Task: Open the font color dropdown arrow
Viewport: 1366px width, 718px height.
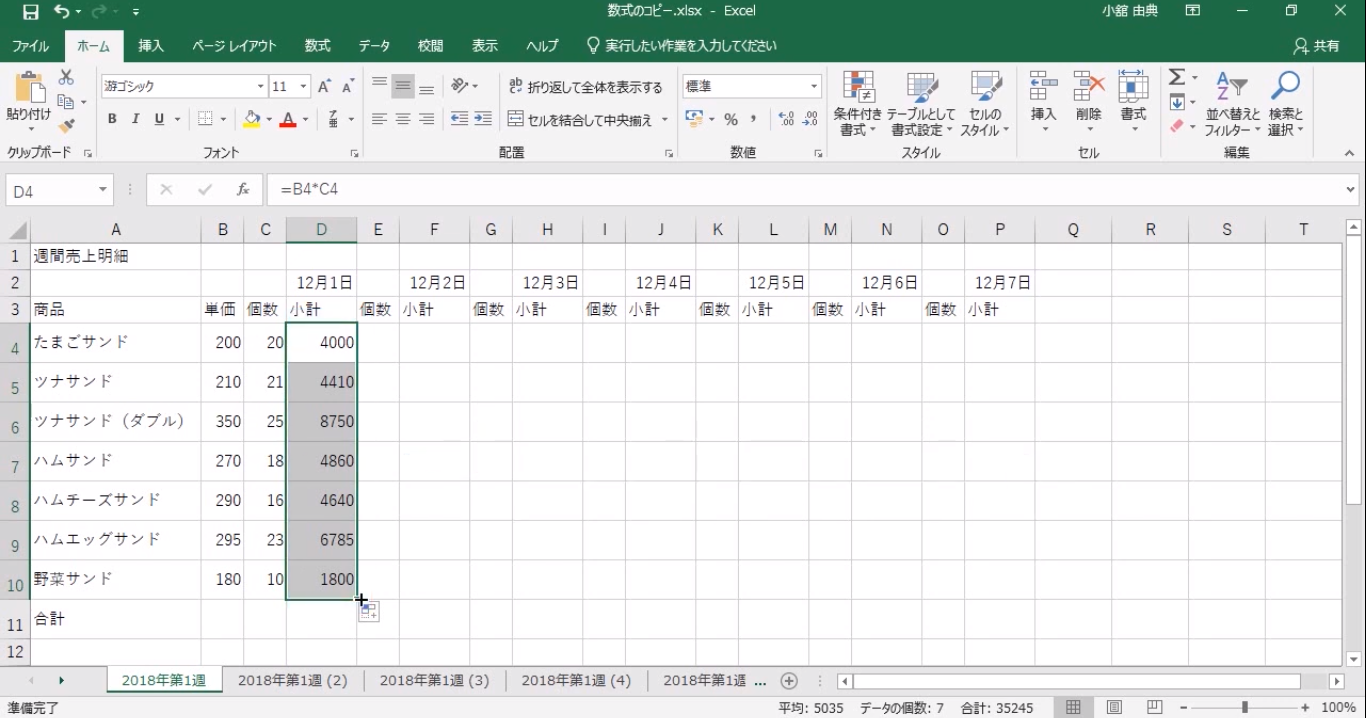Action: pyautogui.click(x=305, y=119)
